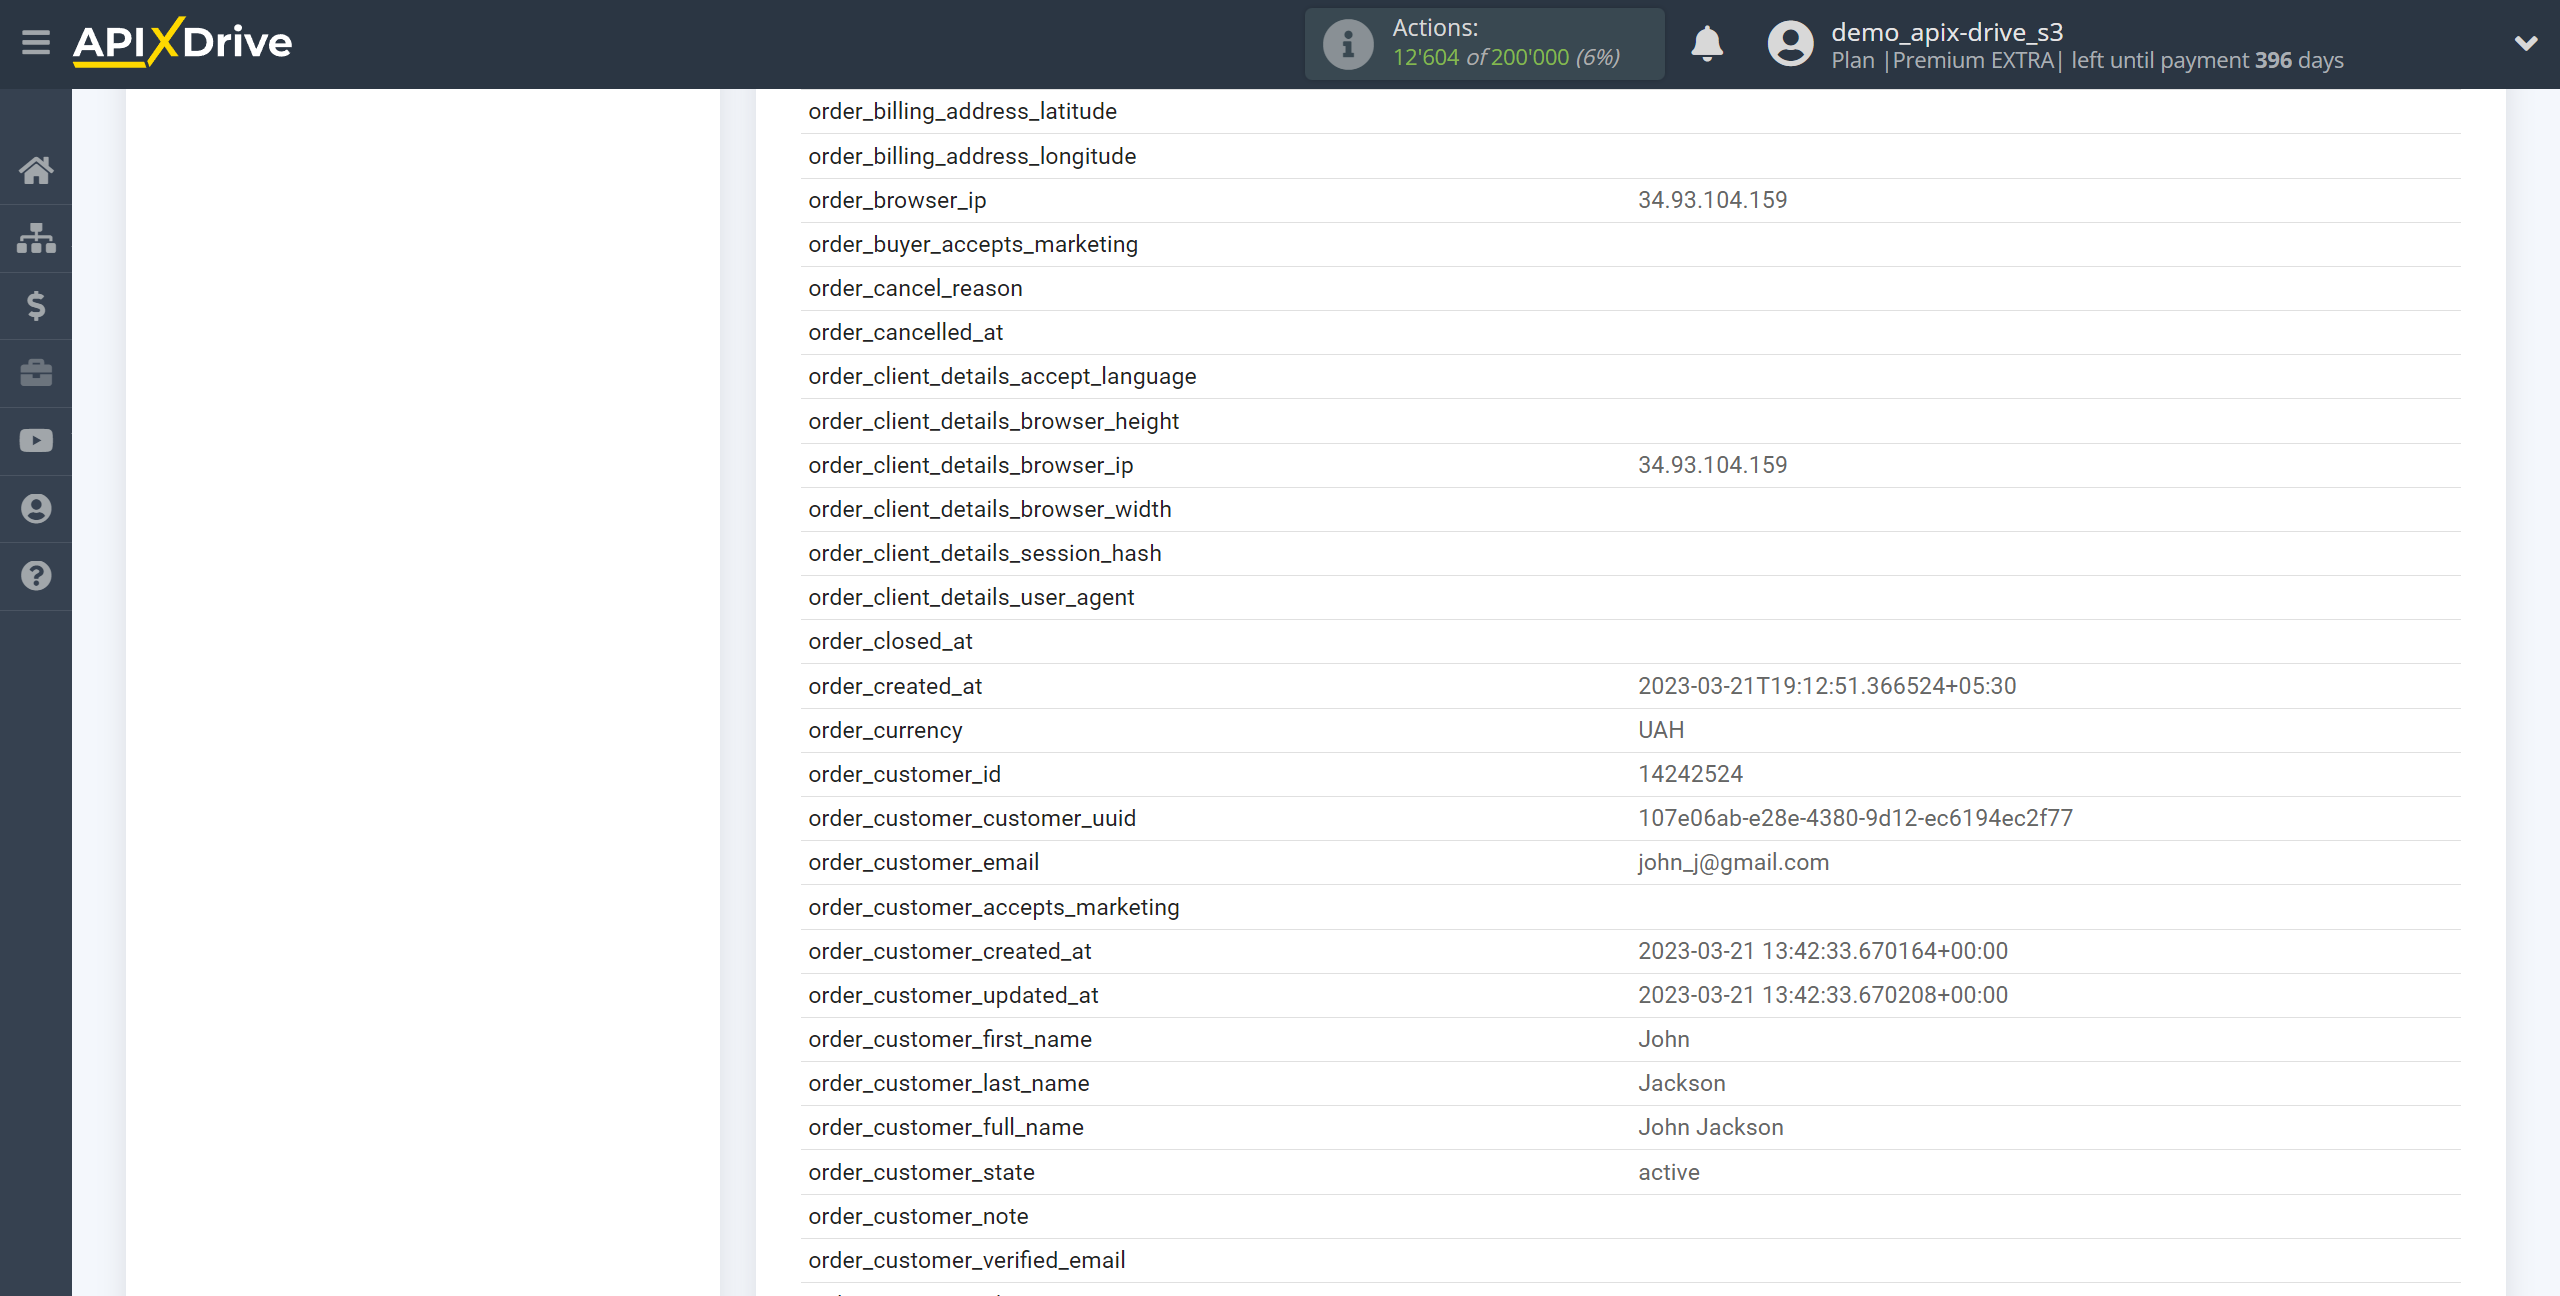The height and width of the screenshot is (1296, 2560).
Task: Select the first name value John
Action: [1663, 1039]
